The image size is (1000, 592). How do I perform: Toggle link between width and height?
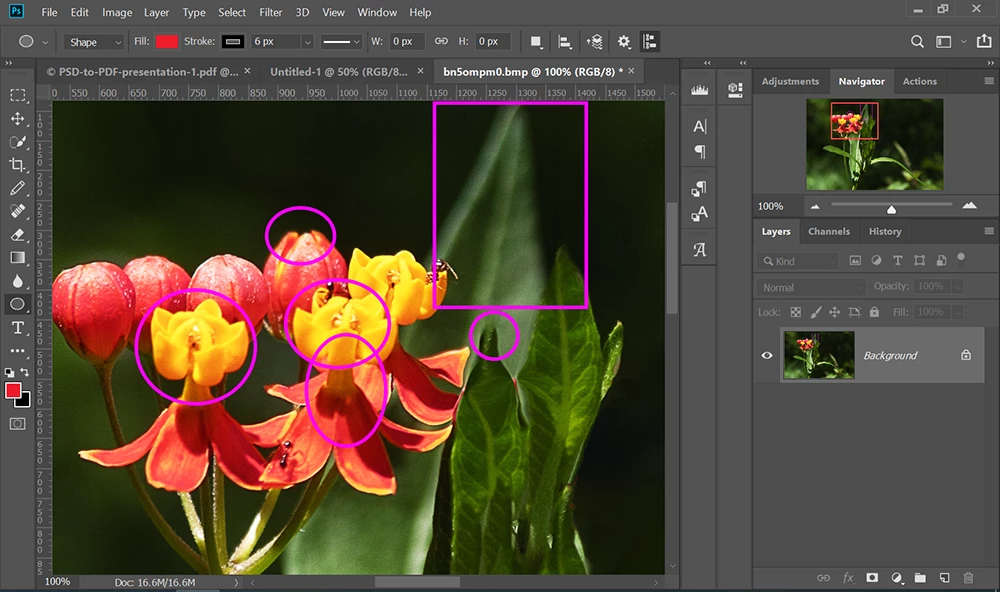441,42
